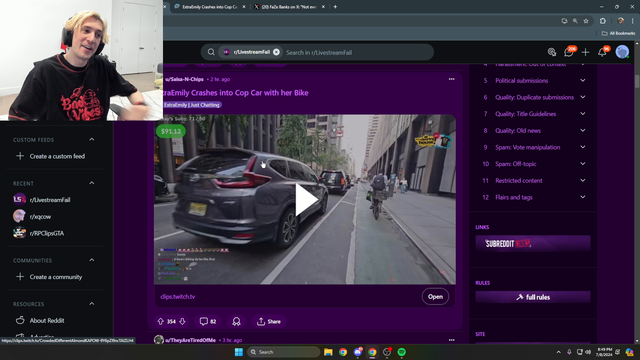Open the post's three-dot options menu
The image size is (640, 360).
coord(451,79)
